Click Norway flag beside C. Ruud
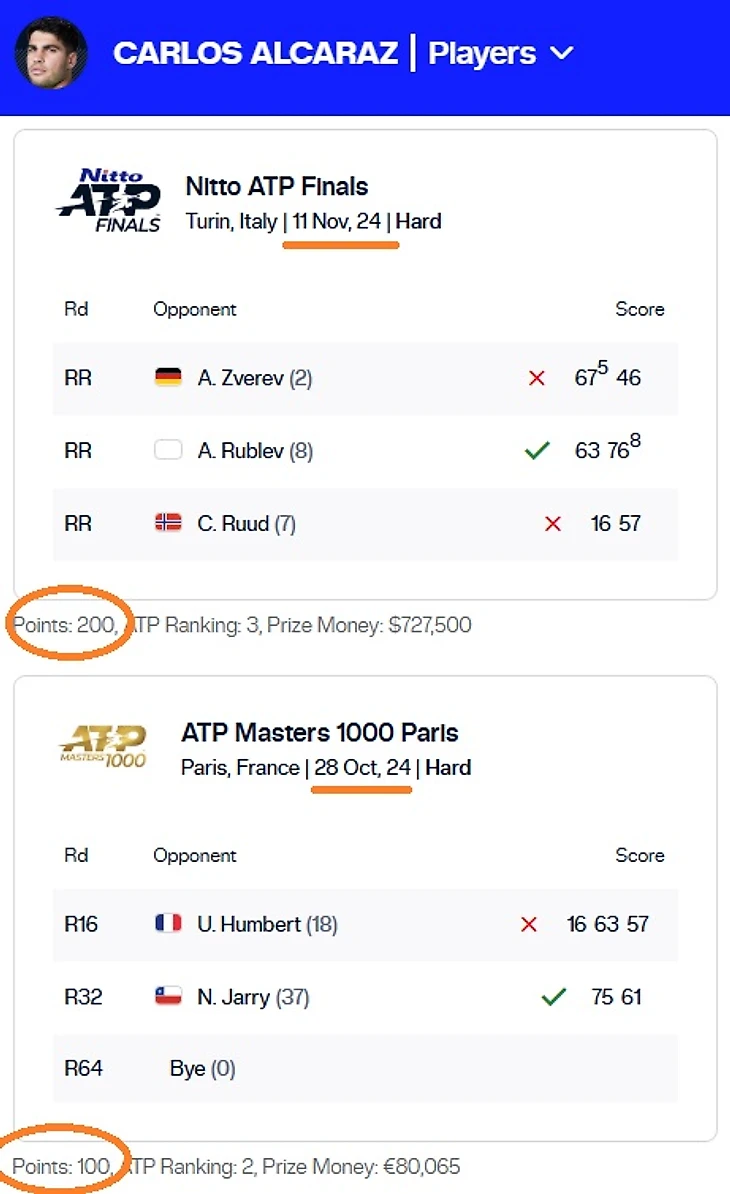Viewport: 730px width, 1194px height. point(168,523)
